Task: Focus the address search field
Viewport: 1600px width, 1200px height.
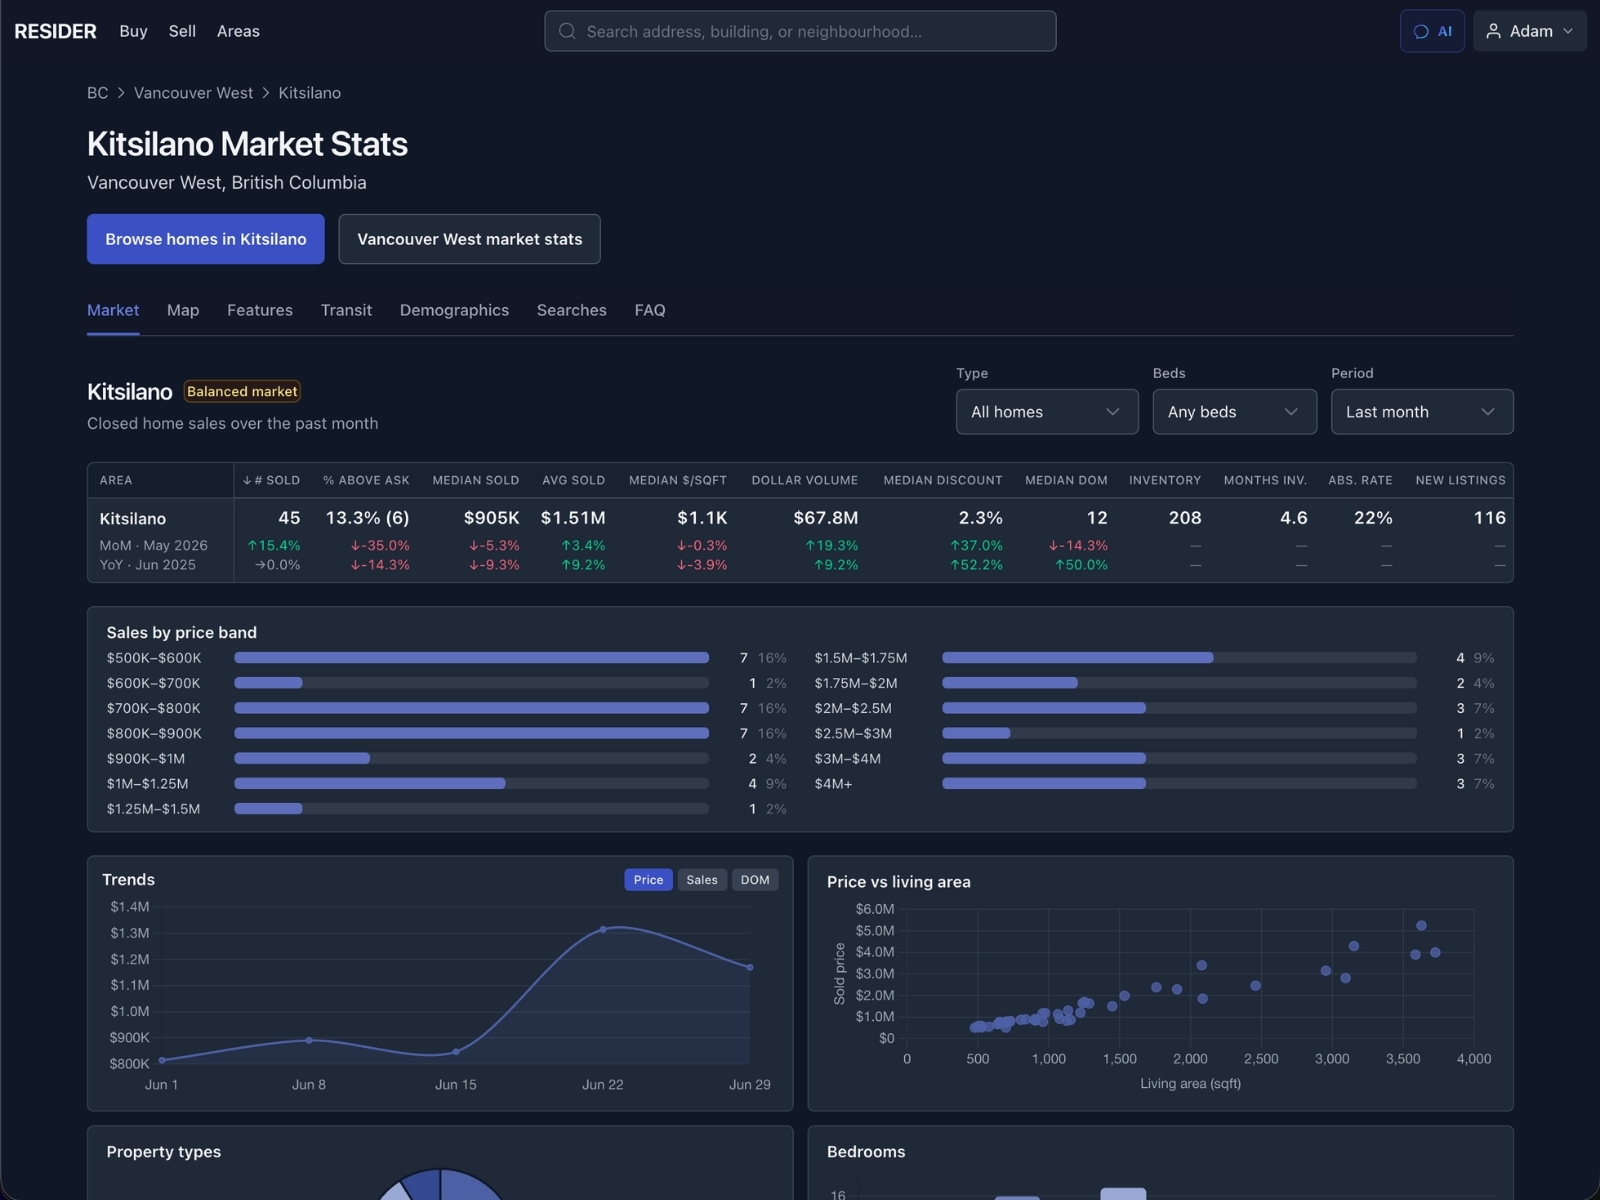Action: tap(800, 31)
